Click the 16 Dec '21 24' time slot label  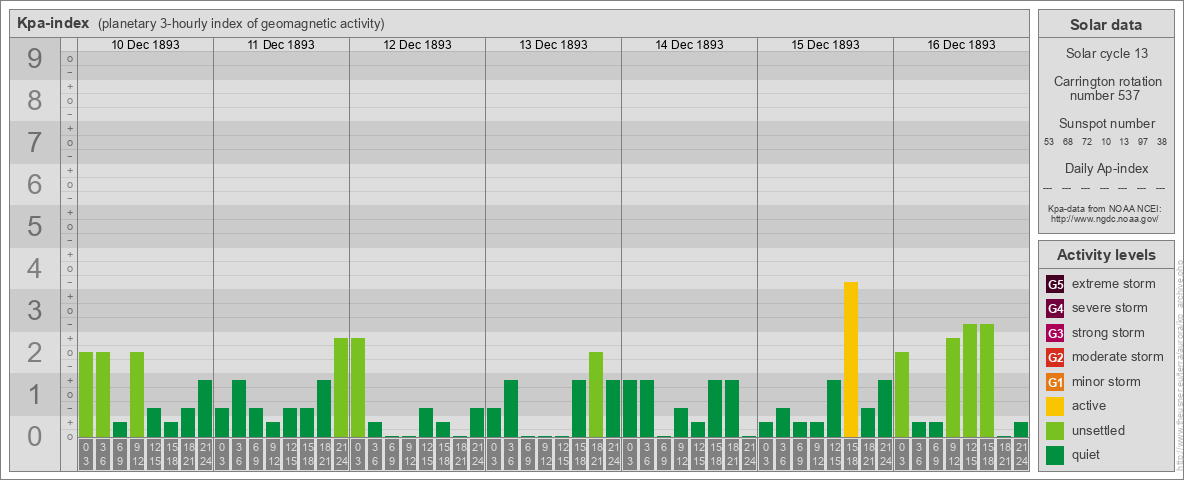[x=1021, y=454]
